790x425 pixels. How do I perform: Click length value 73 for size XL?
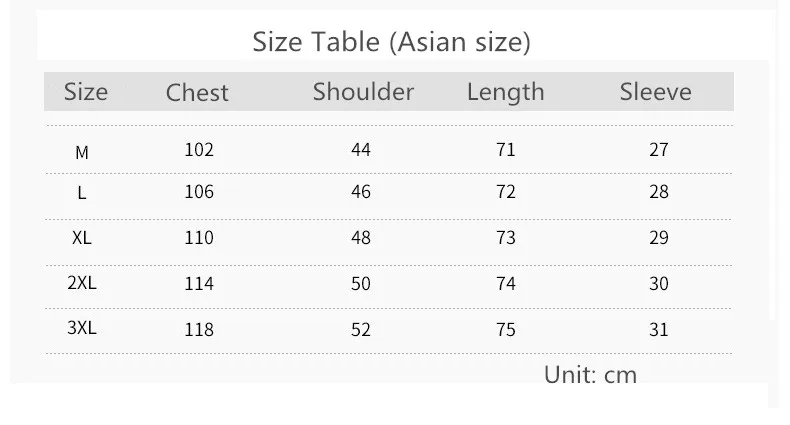[x=506, y=238]
